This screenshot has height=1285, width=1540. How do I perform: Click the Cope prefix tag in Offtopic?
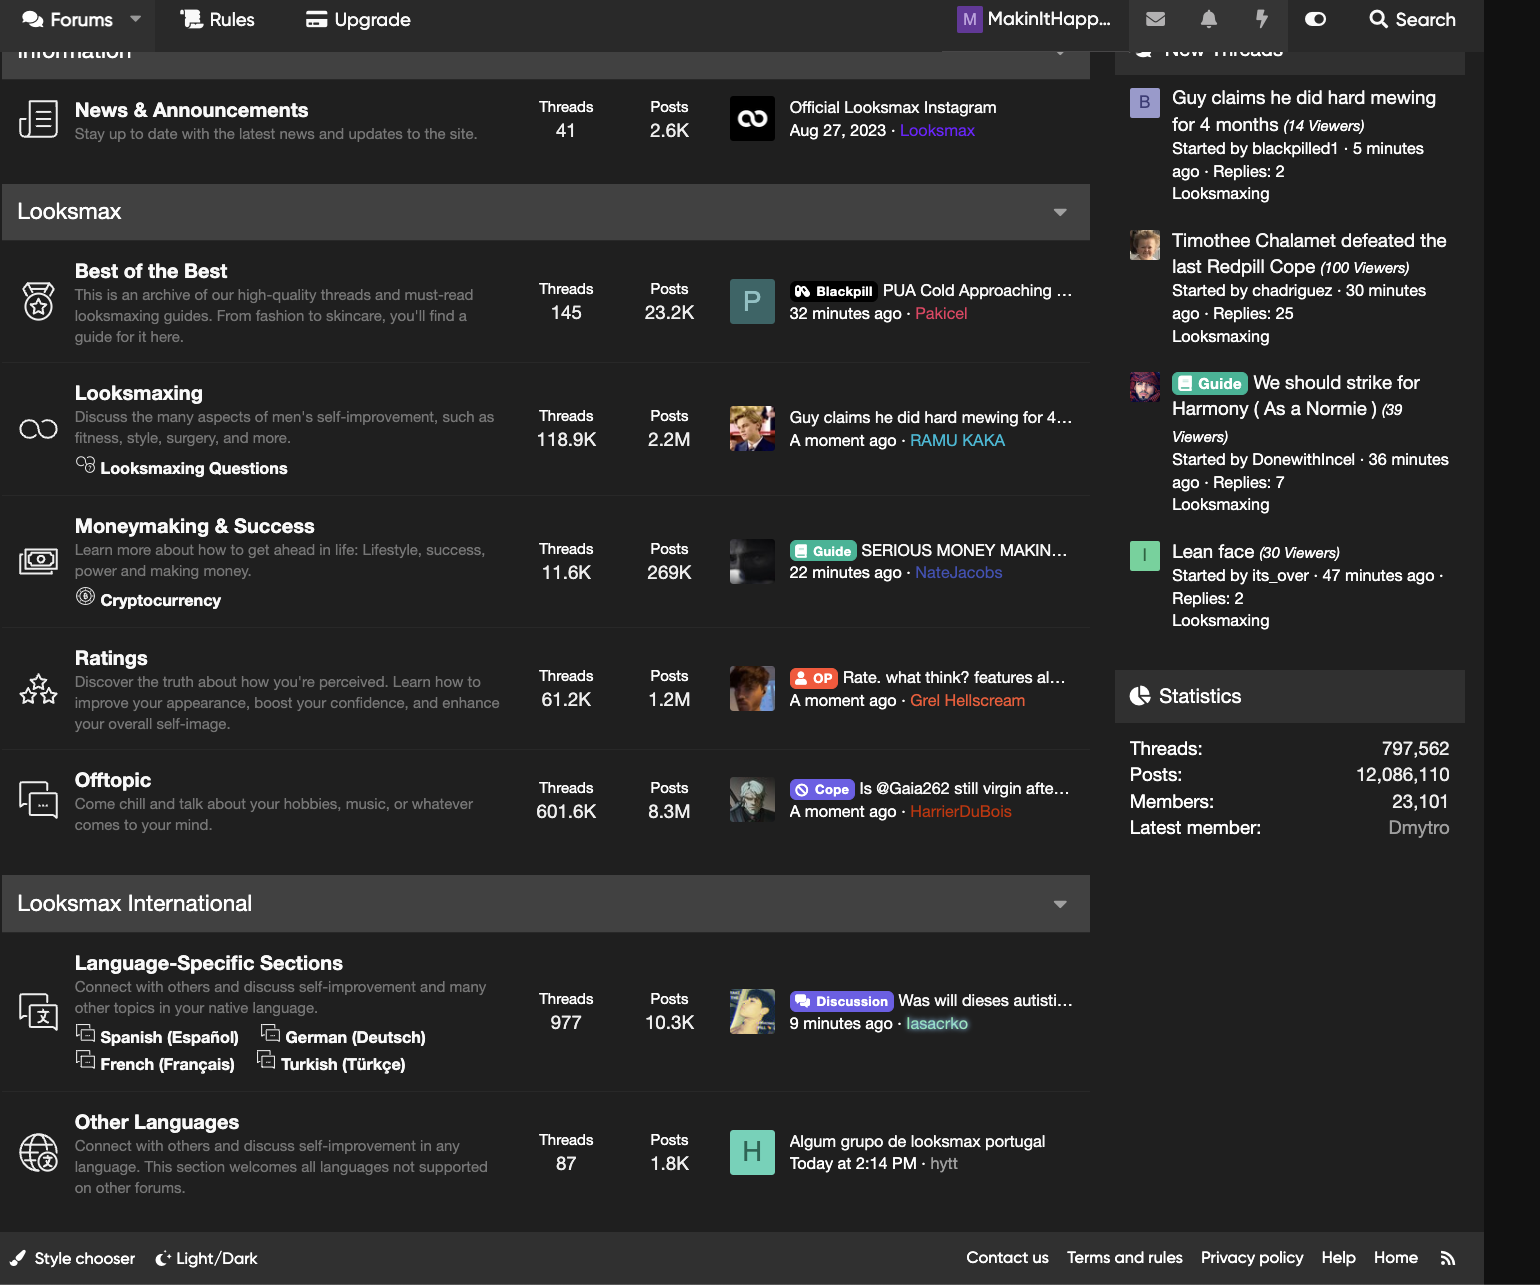tap(821, 789)
